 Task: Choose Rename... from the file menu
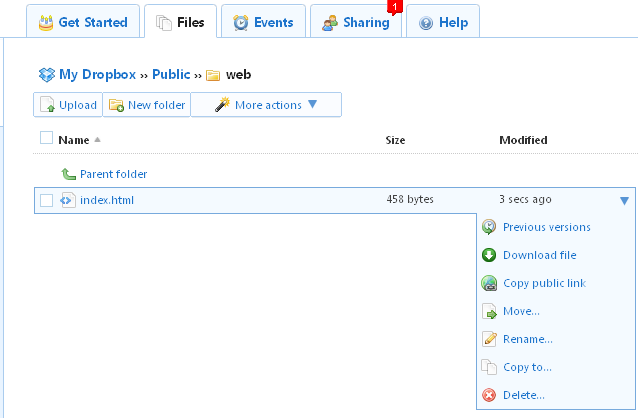coord(528,339)
